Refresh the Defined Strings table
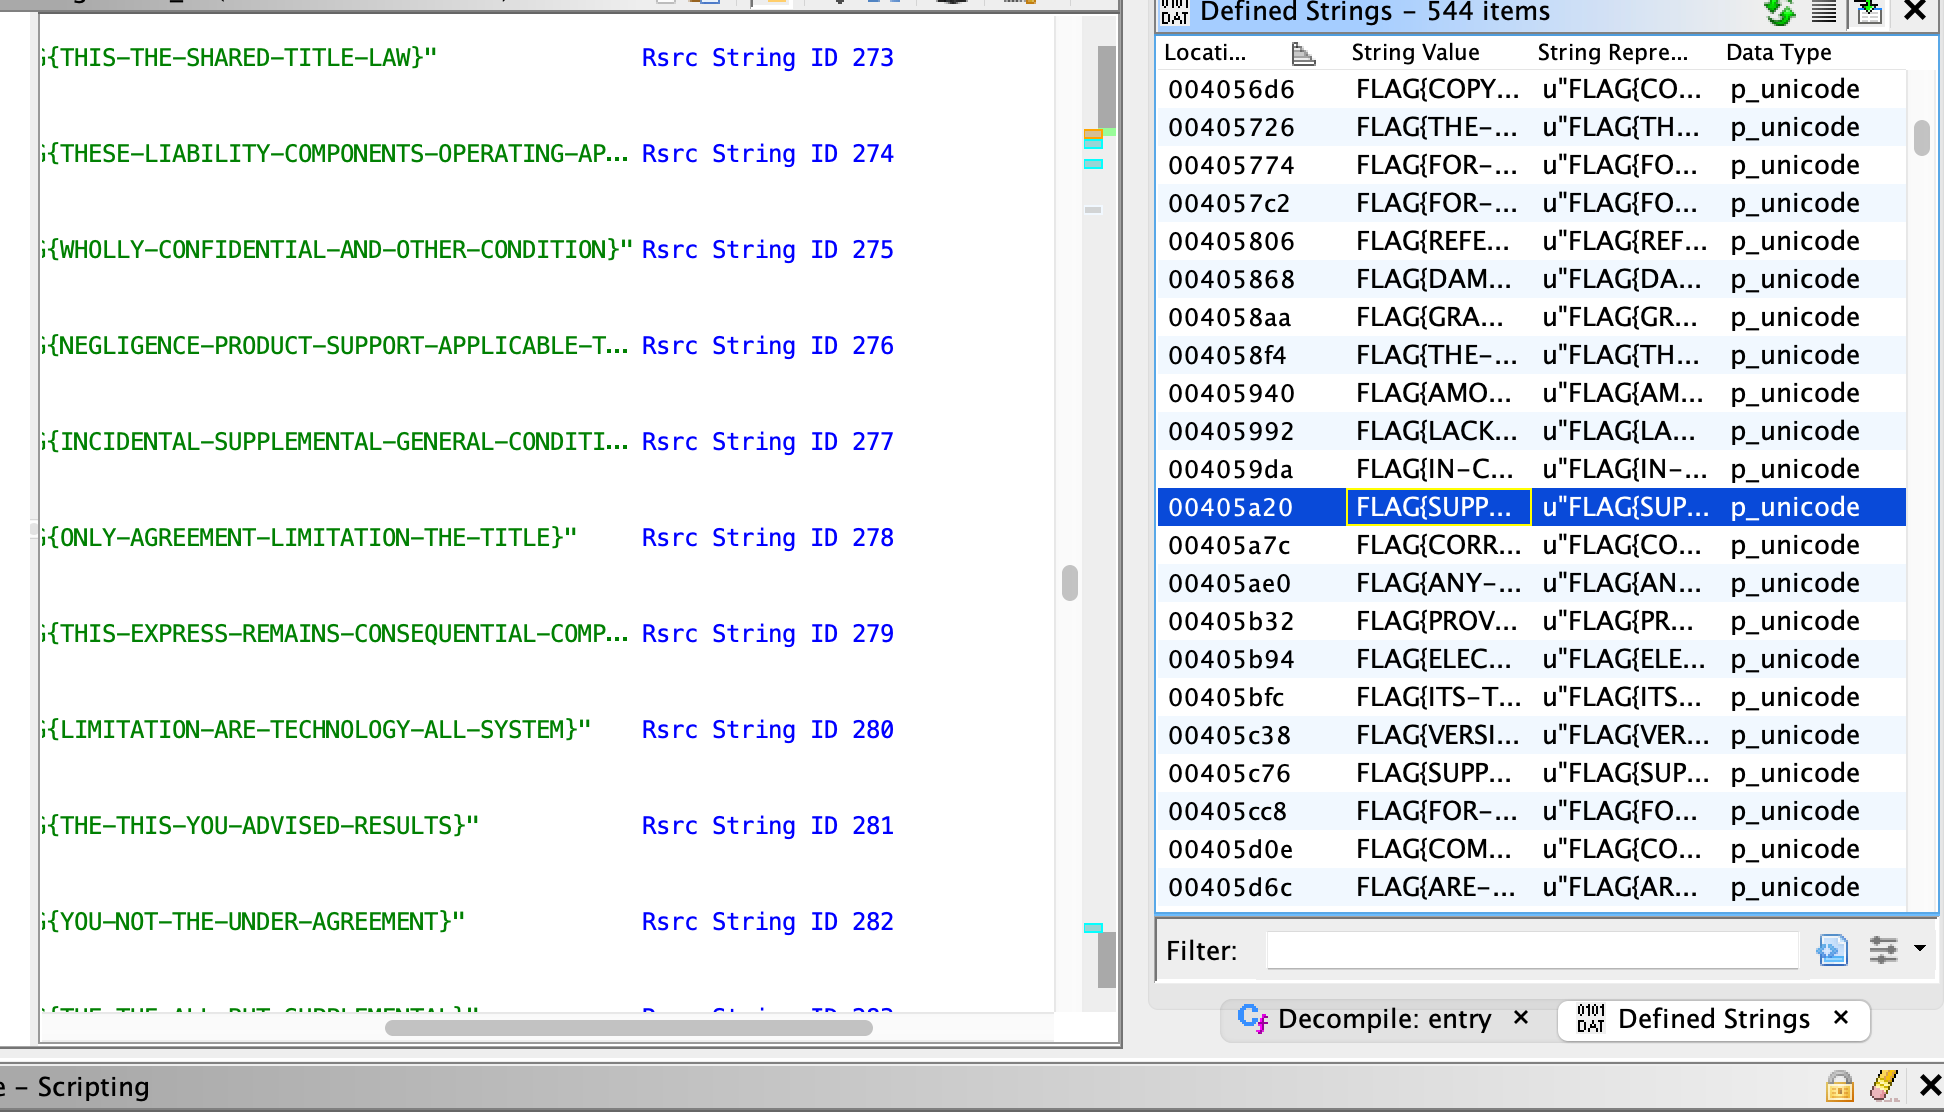 (x=1780, y=12)
